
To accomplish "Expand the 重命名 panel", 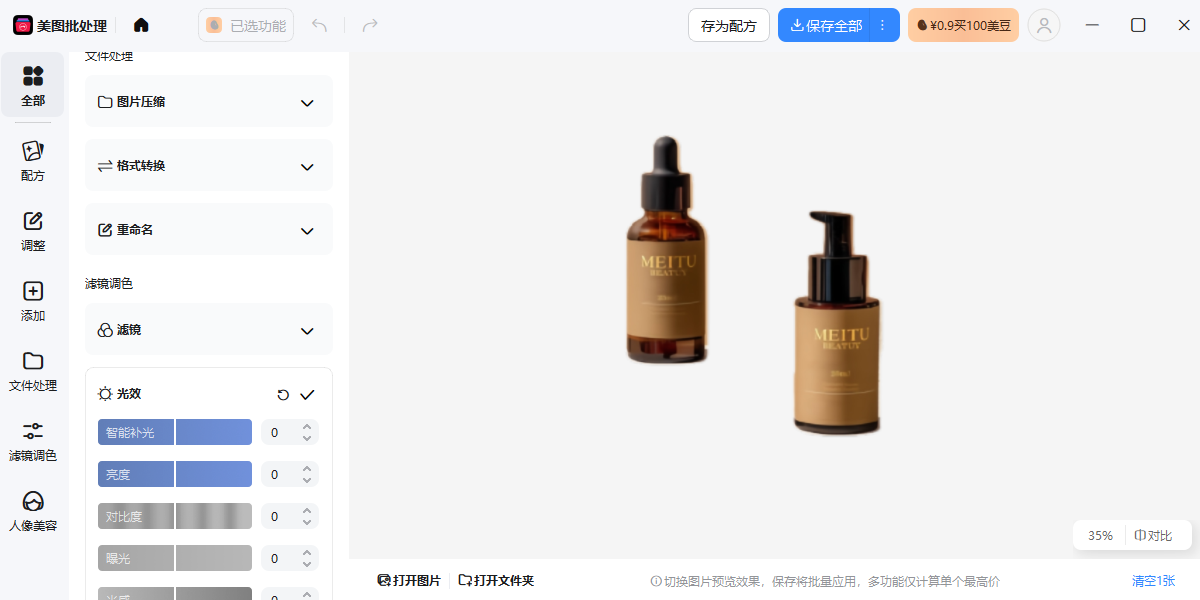I will [307, 231].
